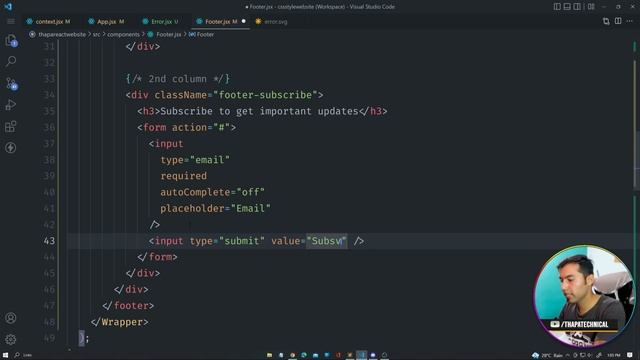Viewport: 640px width, 360px height.
Task: Click thapareactwebsite in the breadcrumb
Action: (x=62, y=35)
